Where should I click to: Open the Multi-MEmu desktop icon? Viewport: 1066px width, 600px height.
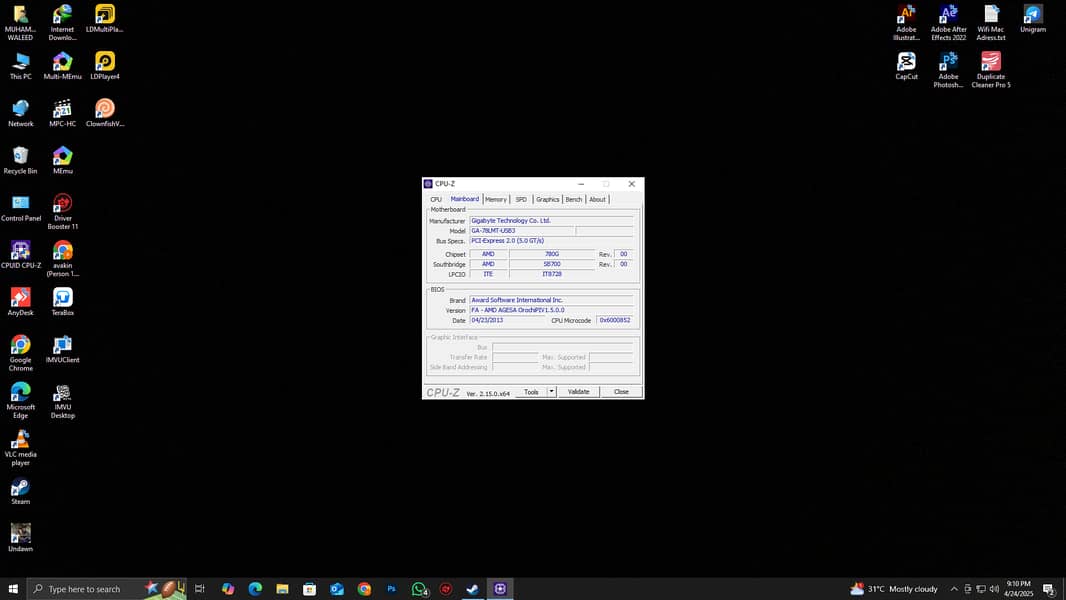click(62, 67)
